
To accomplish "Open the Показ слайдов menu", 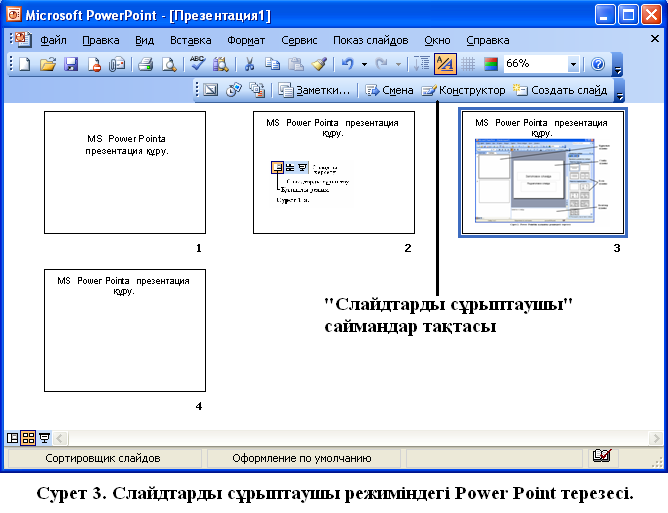I will 371,40.
